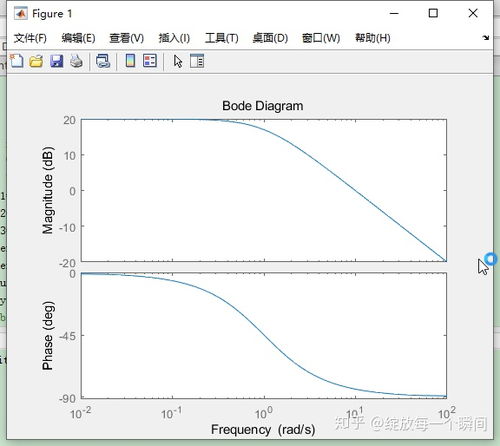Image resolution: width=500 pixels, height=446 pixels.
Task: Save the figure using the floppy disk icon
Action: click(57, 61)
